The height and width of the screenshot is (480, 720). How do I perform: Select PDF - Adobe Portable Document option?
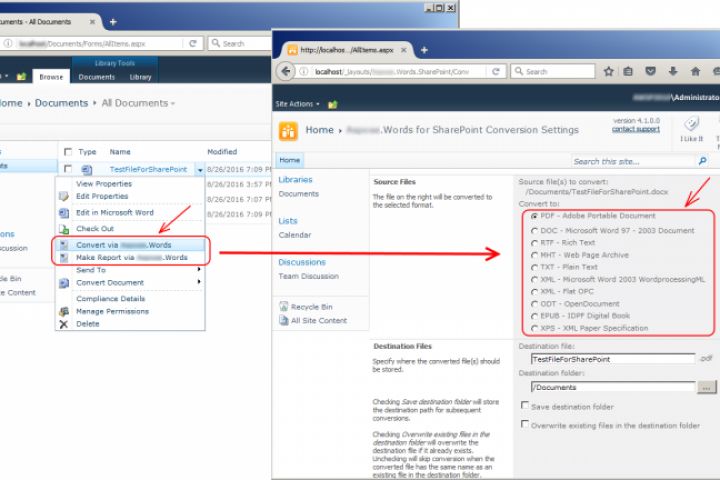coord(534,216)
